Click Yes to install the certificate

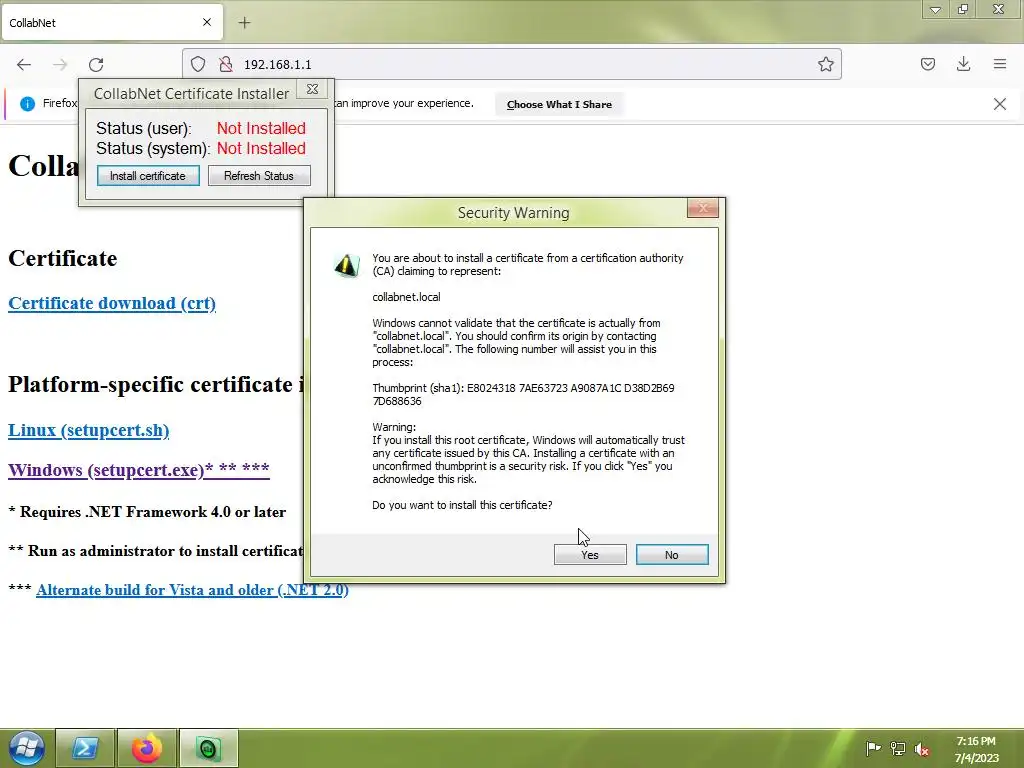click(x=590, y=554)
